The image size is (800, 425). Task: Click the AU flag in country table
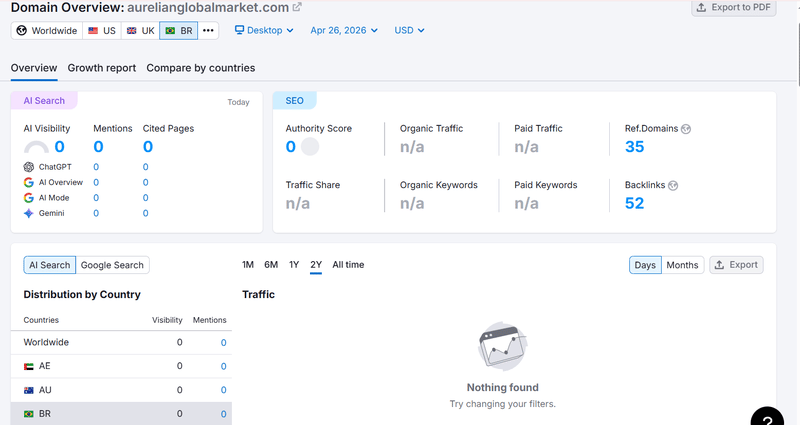click(29, 390)
